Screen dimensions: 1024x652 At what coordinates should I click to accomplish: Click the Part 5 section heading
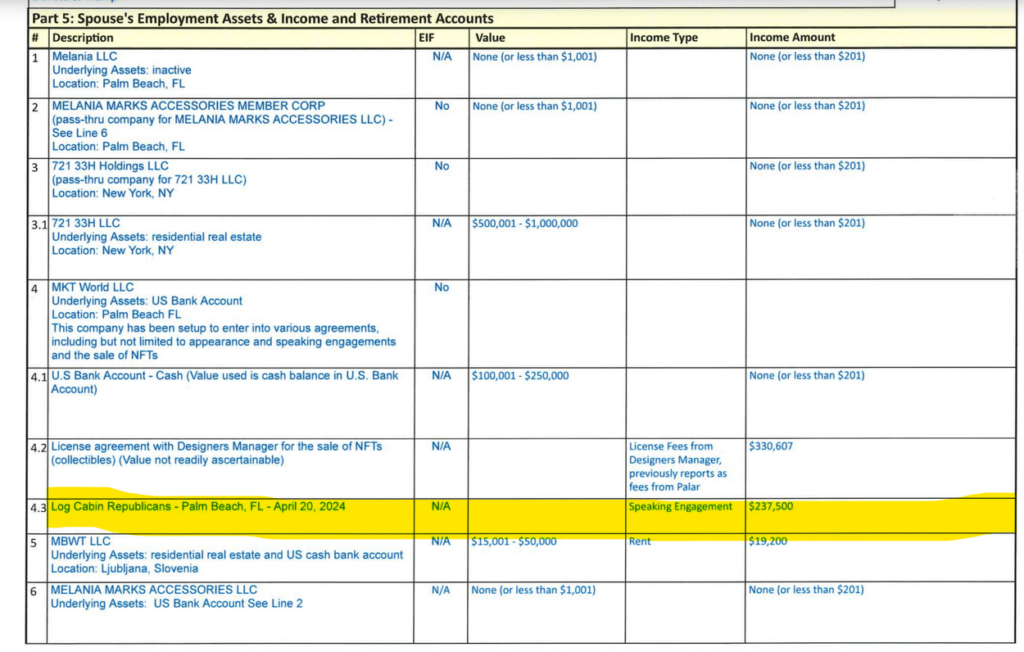click(x=262, y=18)
